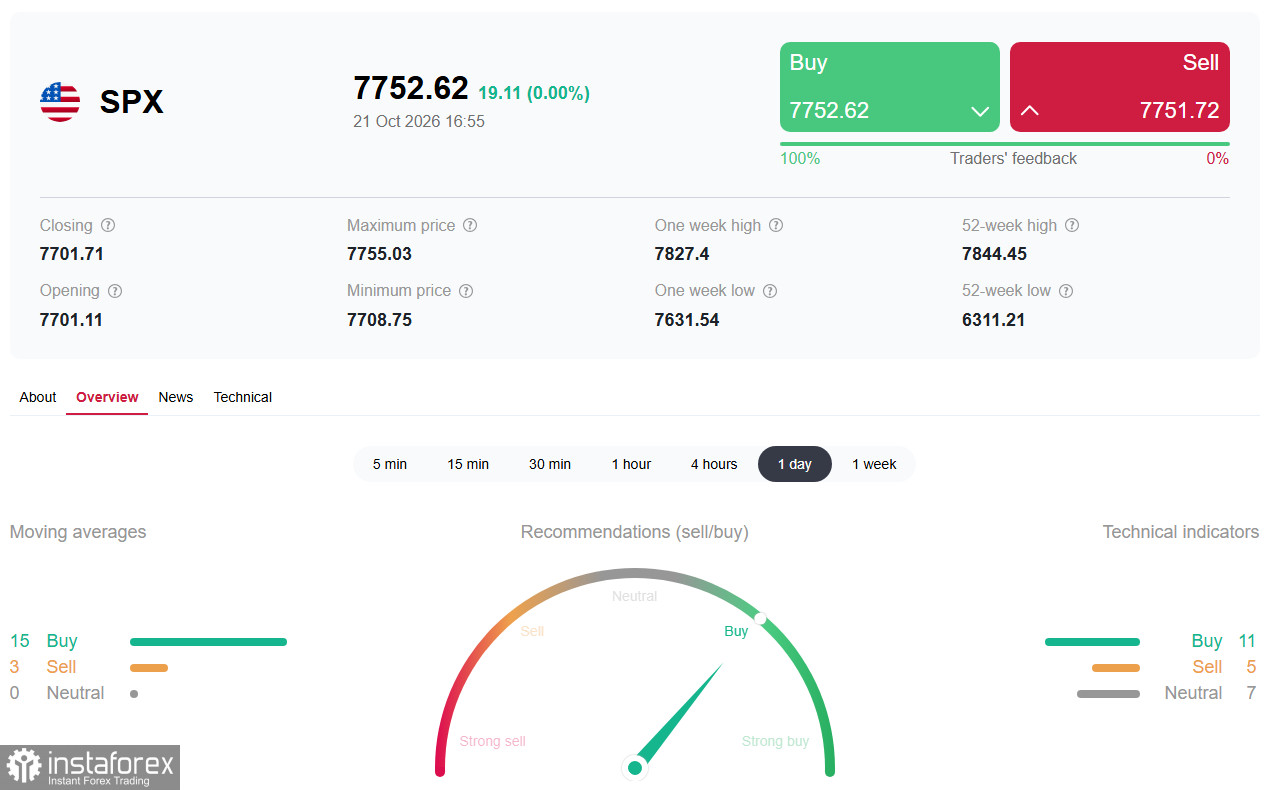This screenshot has height=790, width=1270.
Task: Open the Closing help question-mark icon
Action: click(x=108, y=226)
